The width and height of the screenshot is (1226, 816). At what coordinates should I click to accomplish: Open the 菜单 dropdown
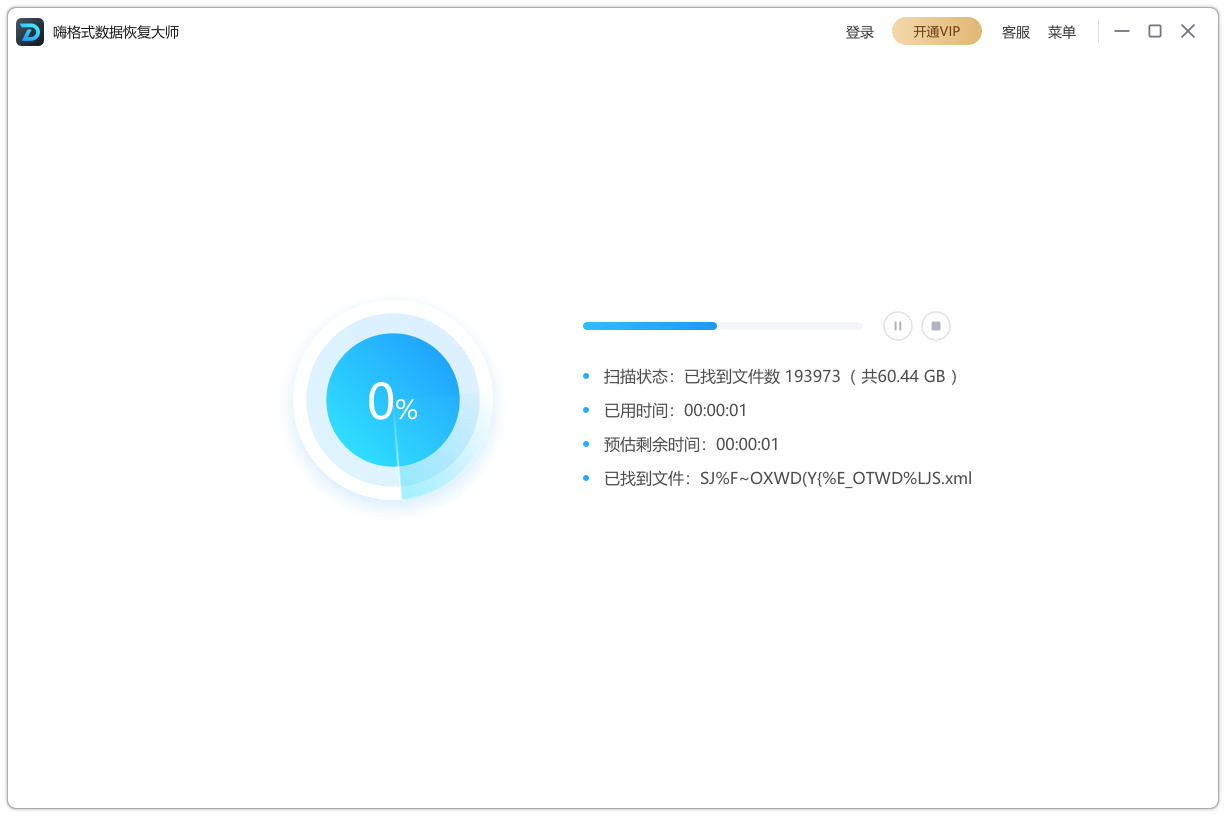pyautogui.click(x=1062, y=31)
